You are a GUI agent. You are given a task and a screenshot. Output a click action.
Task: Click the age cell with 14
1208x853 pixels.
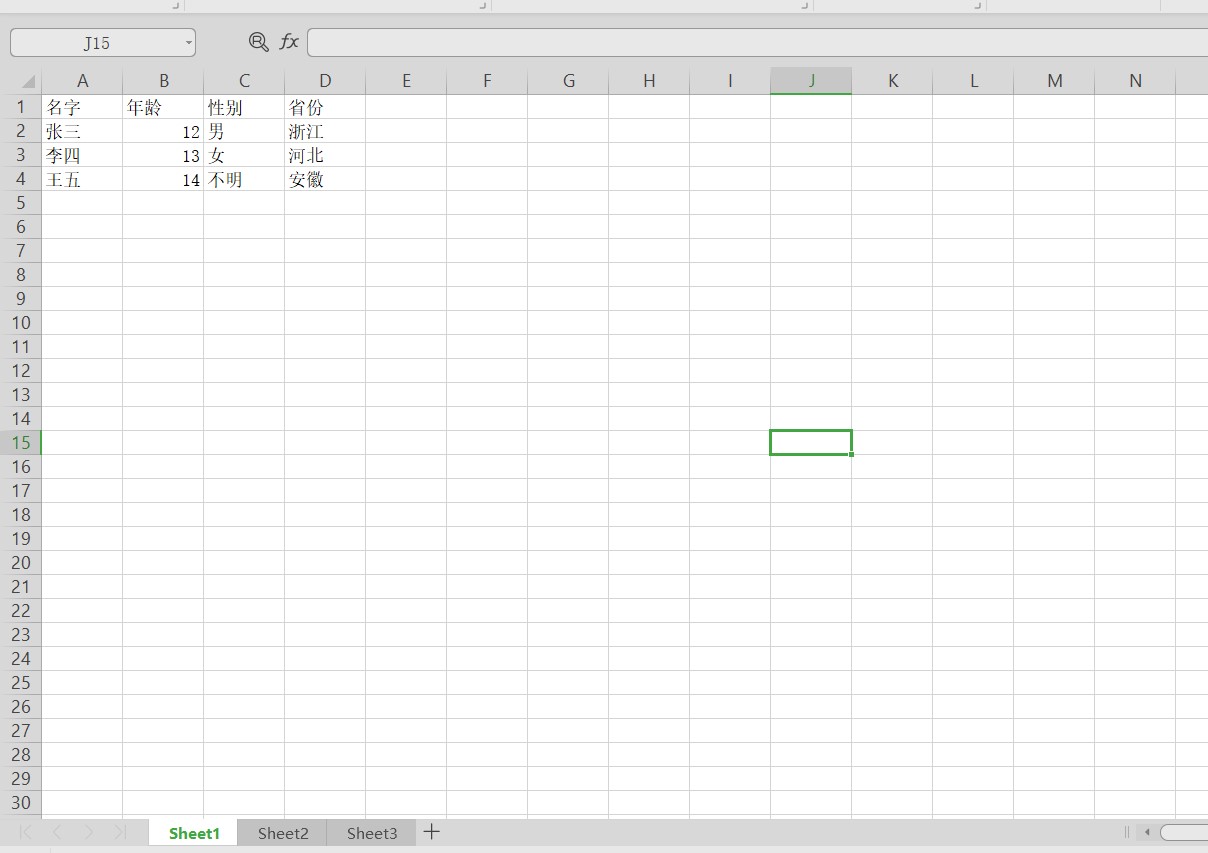[163, 179]
